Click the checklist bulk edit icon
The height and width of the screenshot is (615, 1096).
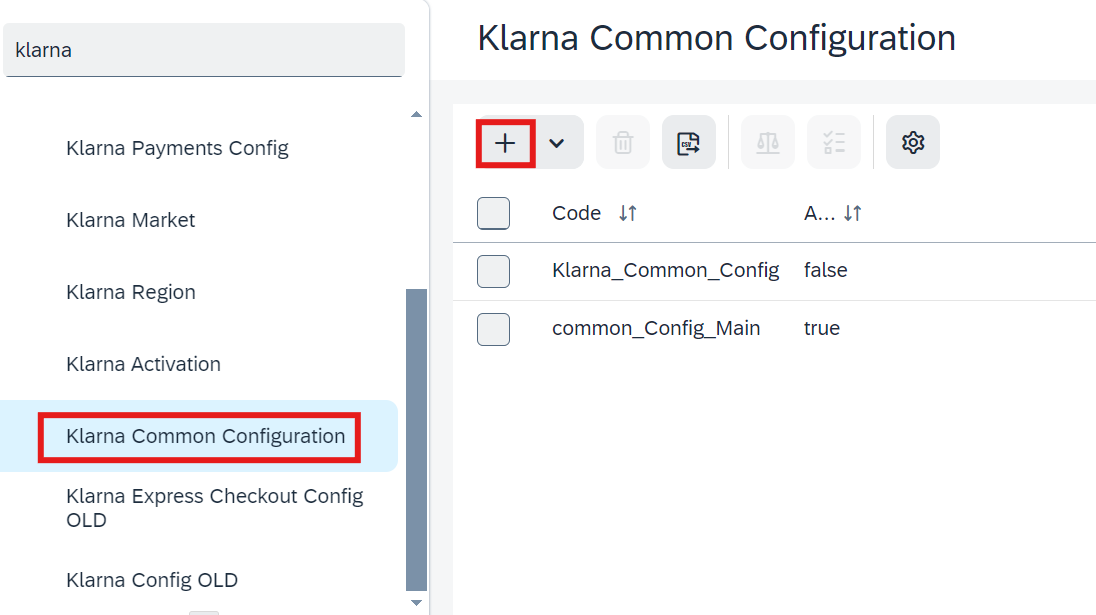(x=833, y=143)
